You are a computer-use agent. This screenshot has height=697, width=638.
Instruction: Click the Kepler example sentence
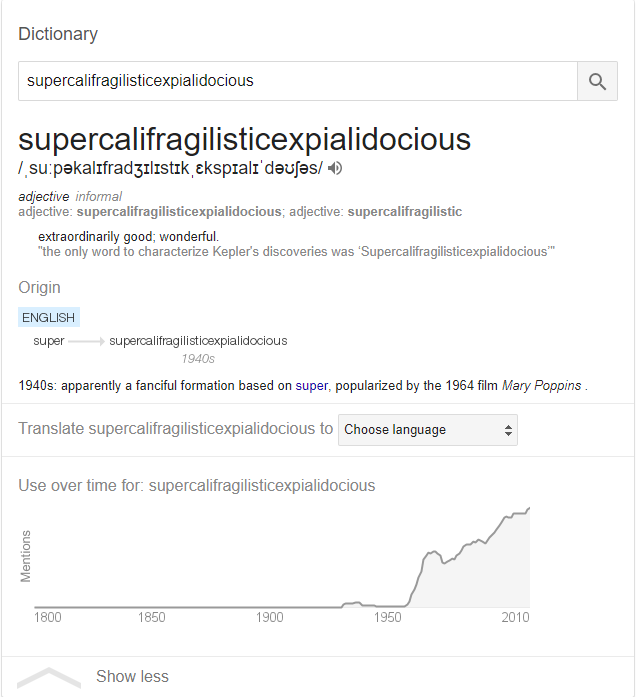tap(297, 252)
